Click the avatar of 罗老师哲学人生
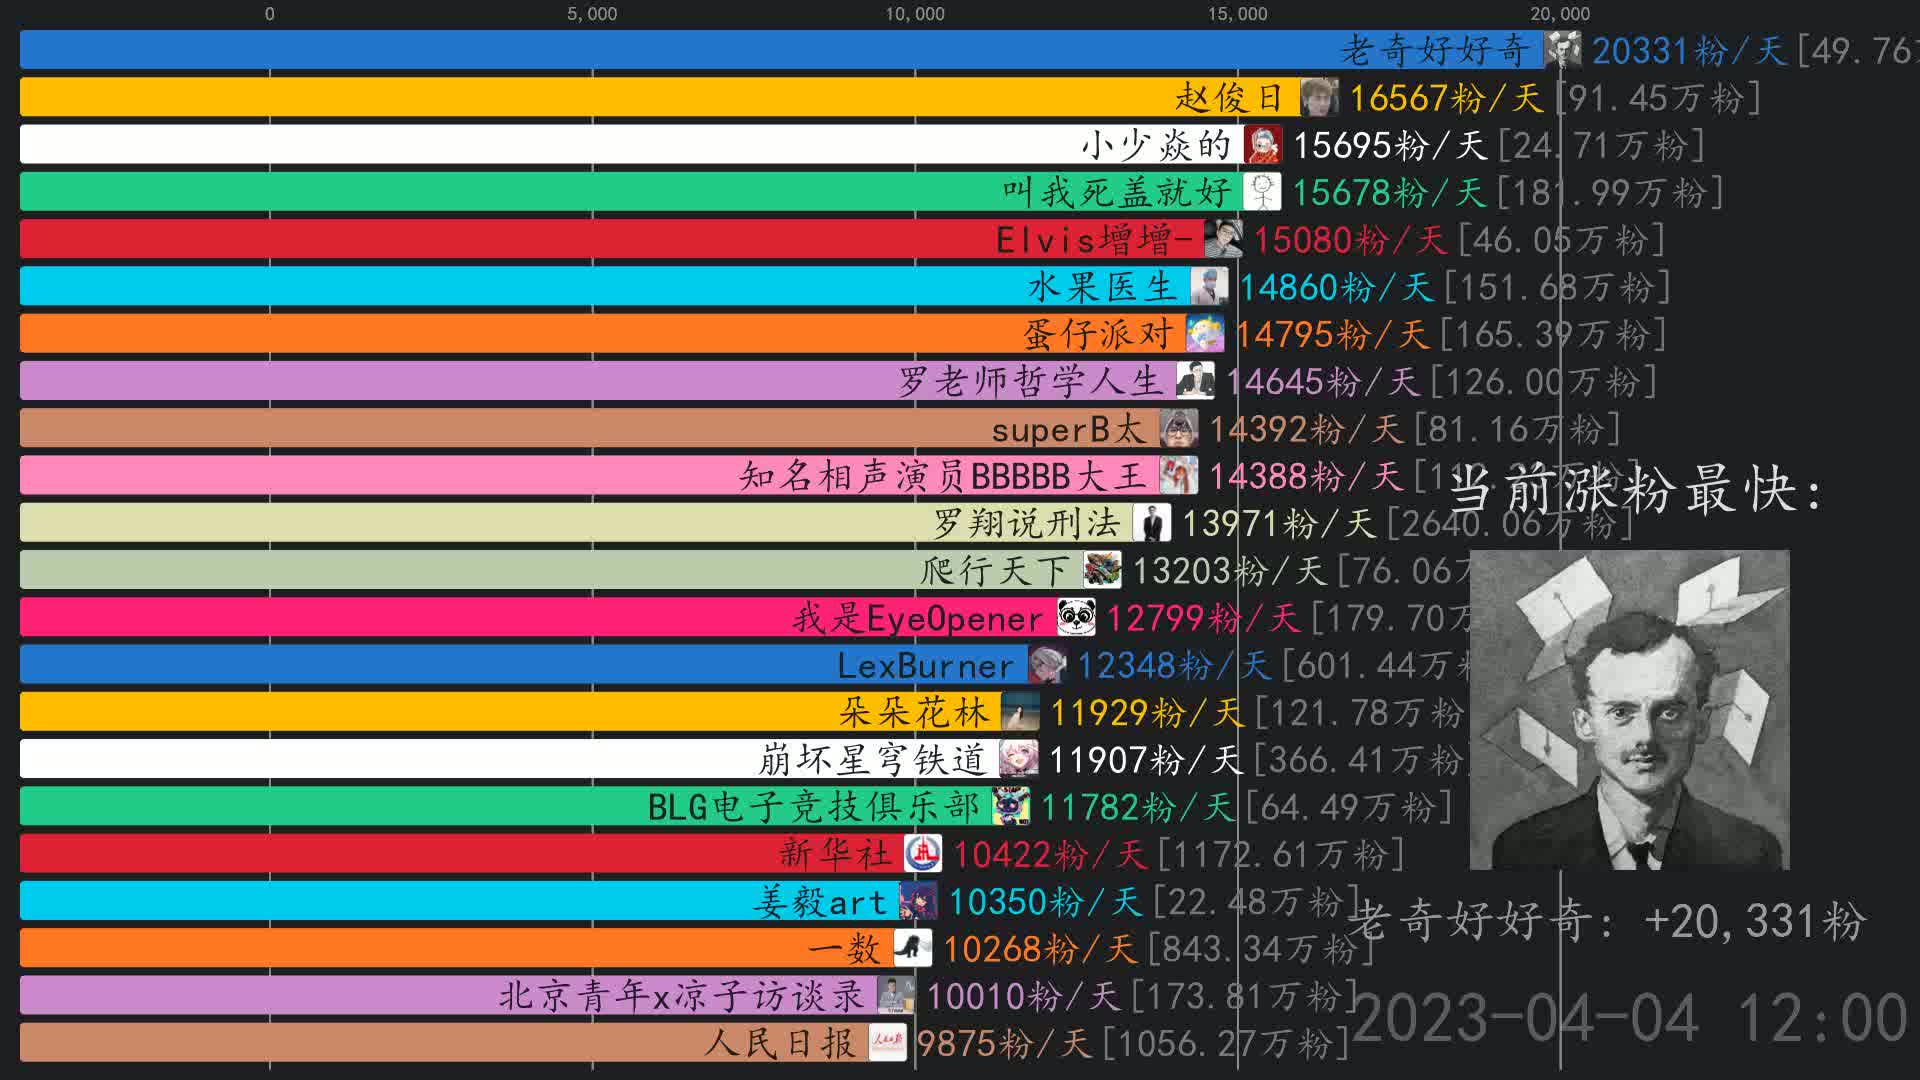Screen dimensions: 1920x1080 1196,381
